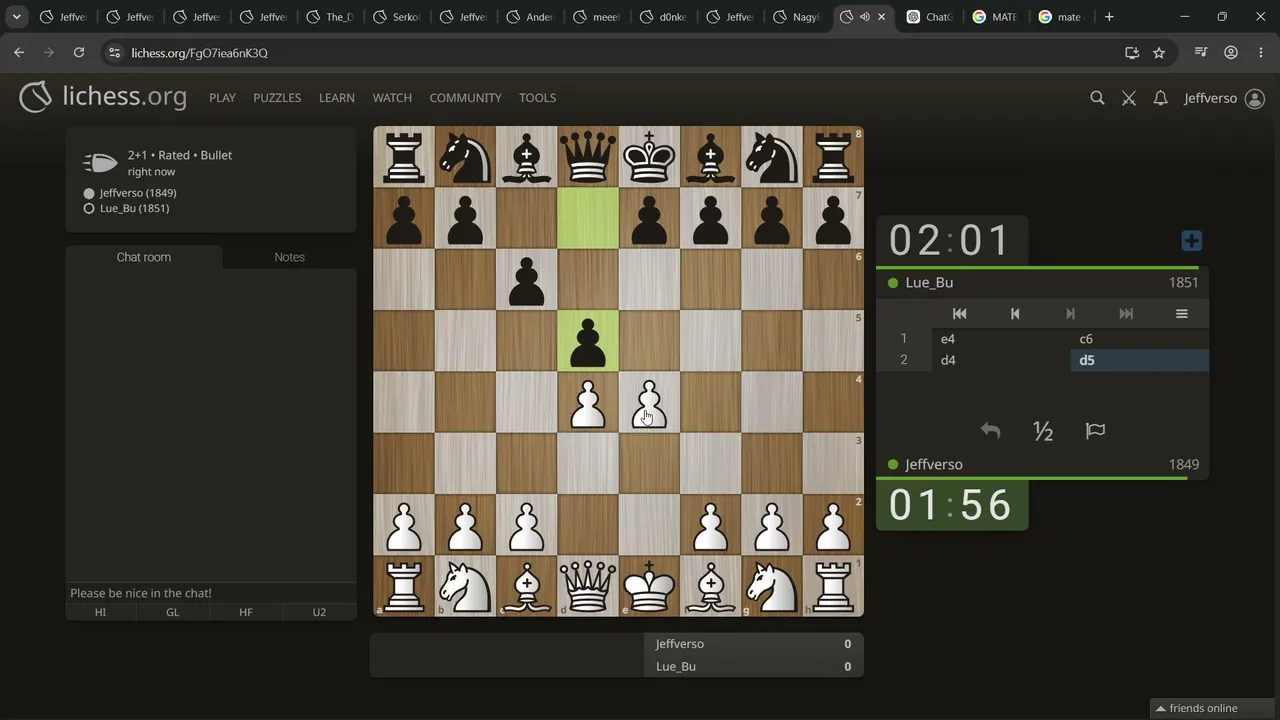Click the lichess.org site title
Viewport: 1280px width, 720px height.
[x=124, y=97]
